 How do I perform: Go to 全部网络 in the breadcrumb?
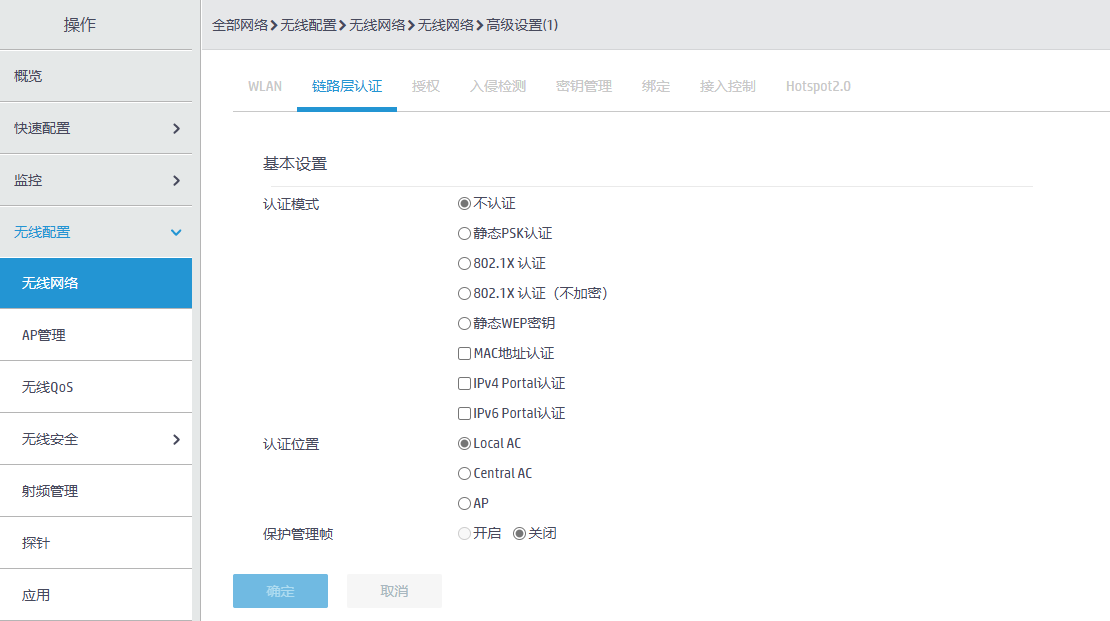click(x=240, y=25)
